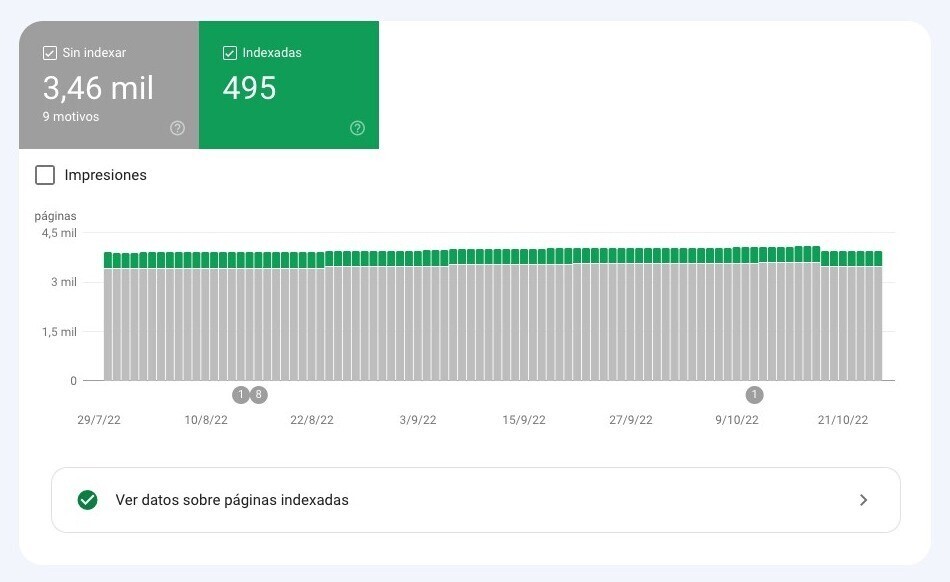
Task: Select the 495 green card value
Action: point(249,88)
